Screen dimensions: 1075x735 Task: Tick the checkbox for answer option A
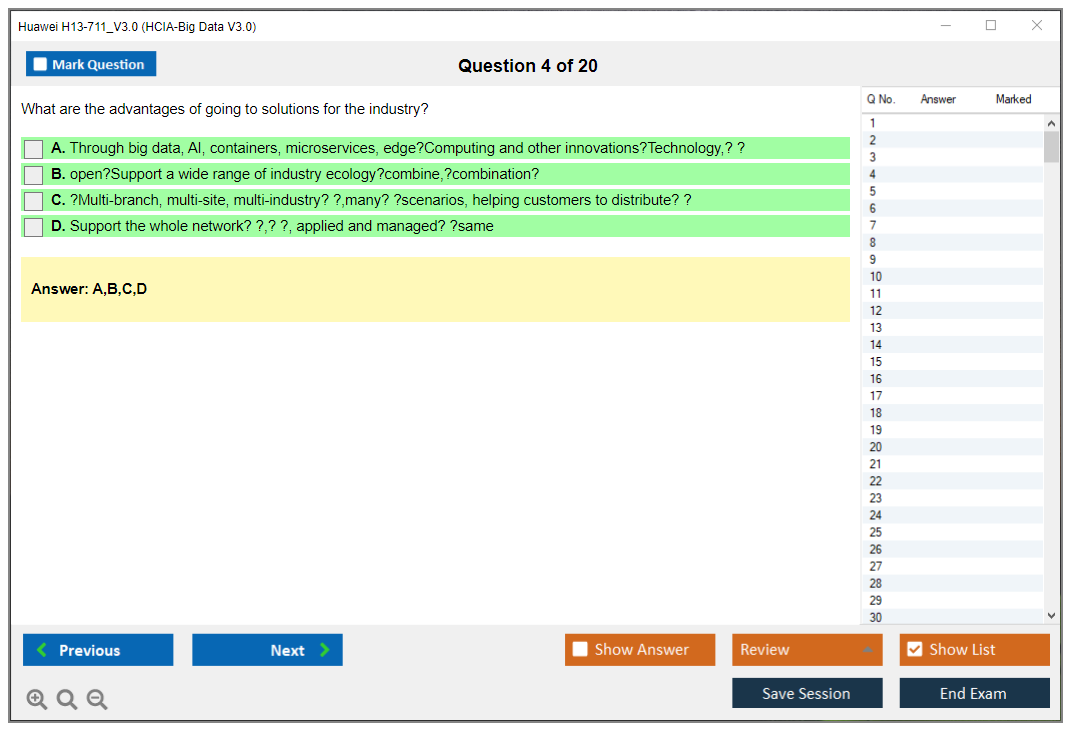tap(34, 149)
